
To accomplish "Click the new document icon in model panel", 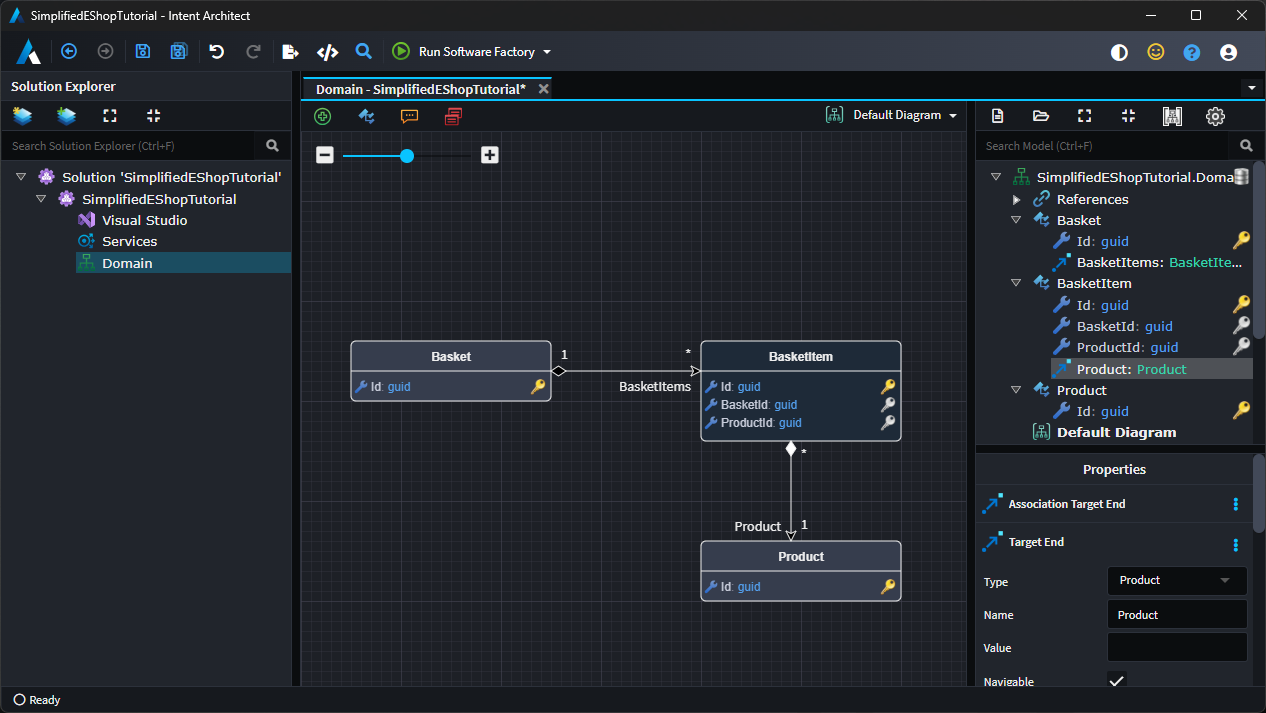I will pyautogui.click(x=997, y=116).
